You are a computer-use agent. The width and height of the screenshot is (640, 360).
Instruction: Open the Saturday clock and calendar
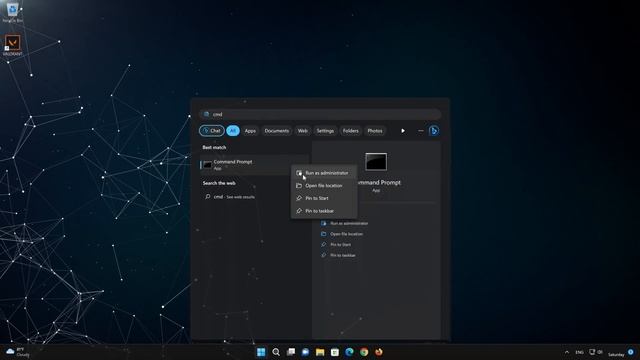pos(616,354)
